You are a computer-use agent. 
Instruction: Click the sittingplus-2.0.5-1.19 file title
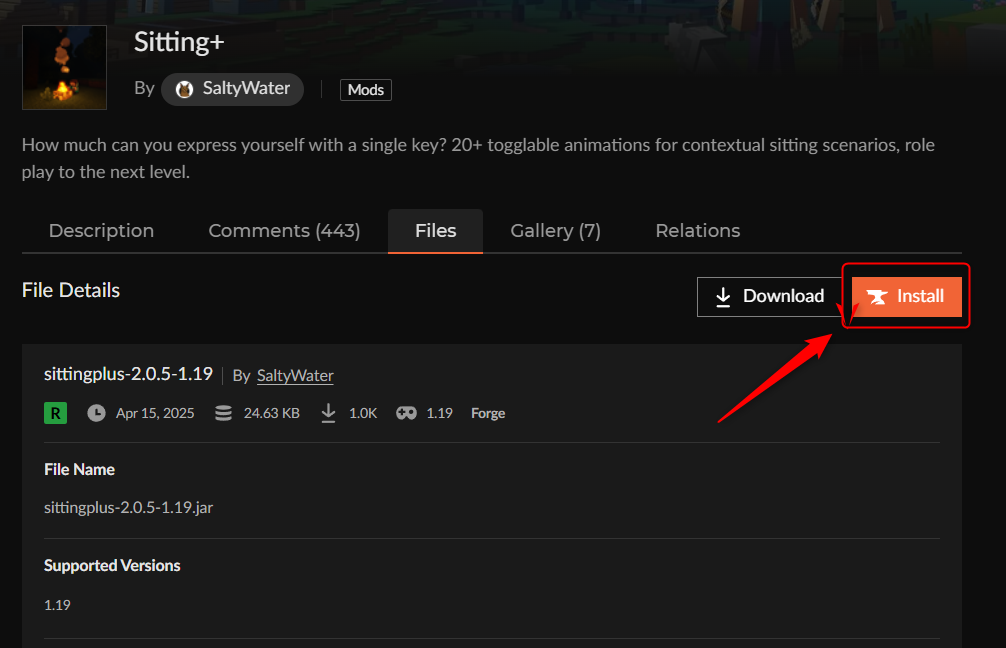coord(128,374)
